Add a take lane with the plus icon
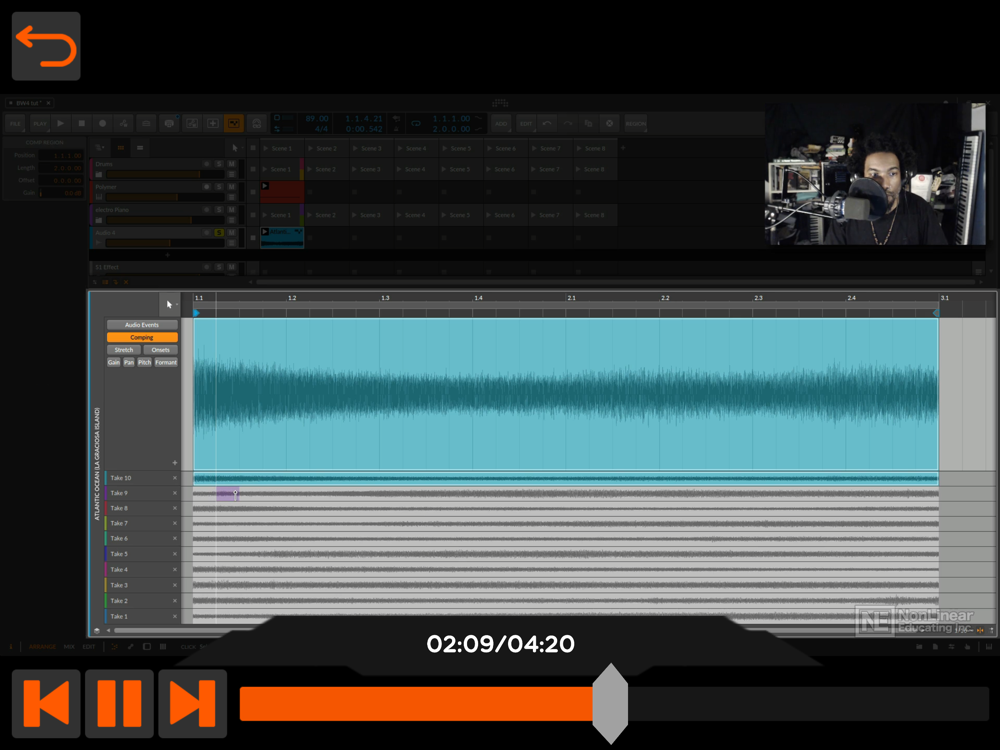Viewport: 1000px width, 750px height. (x=175, y=462)
